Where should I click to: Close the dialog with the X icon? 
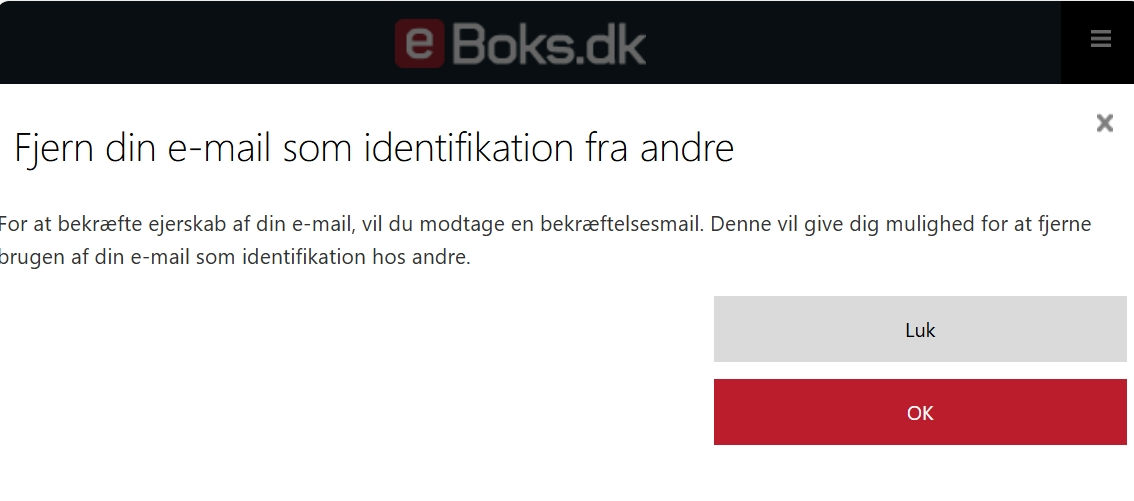tap(1104, 123)
